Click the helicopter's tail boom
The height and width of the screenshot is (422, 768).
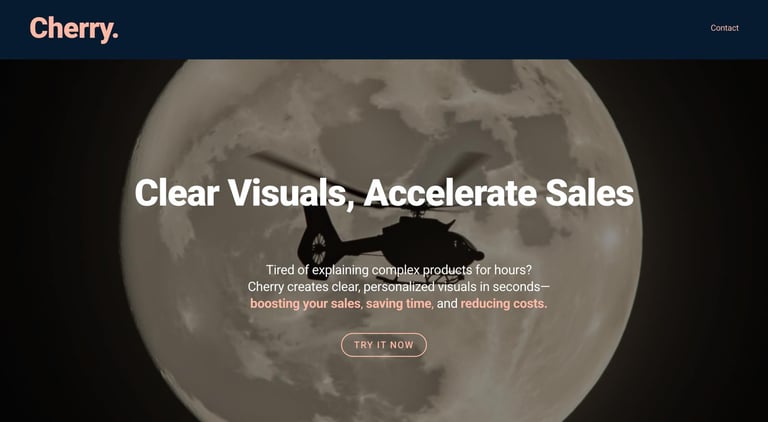click(362, 245)
